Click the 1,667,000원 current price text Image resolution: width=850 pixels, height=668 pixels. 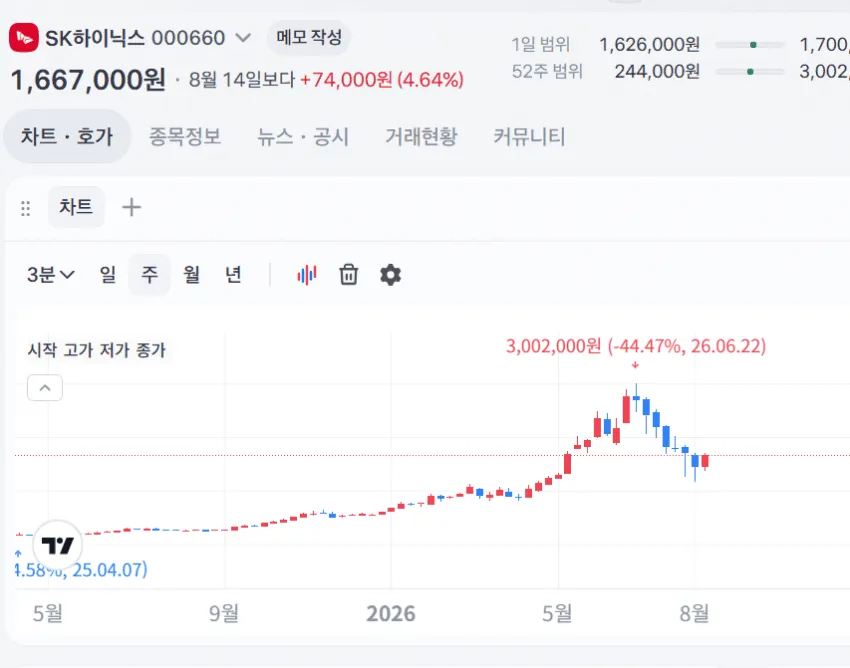[x=88, y=80]
